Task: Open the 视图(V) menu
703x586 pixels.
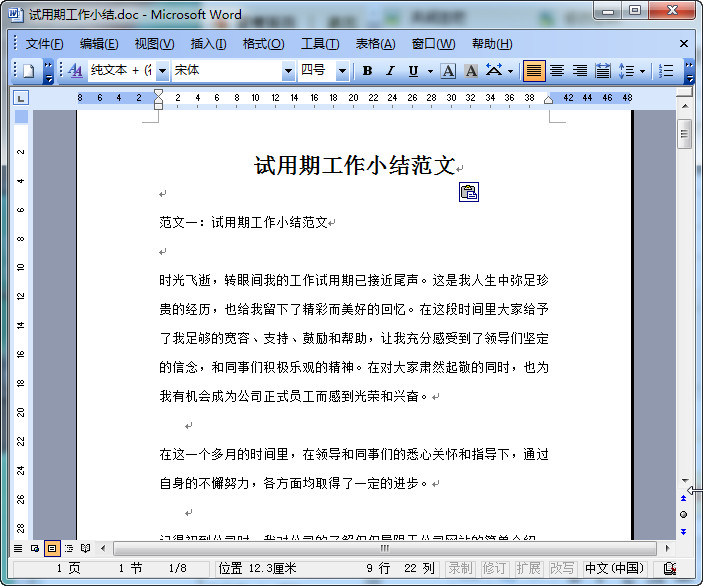Action: (154, 44)
